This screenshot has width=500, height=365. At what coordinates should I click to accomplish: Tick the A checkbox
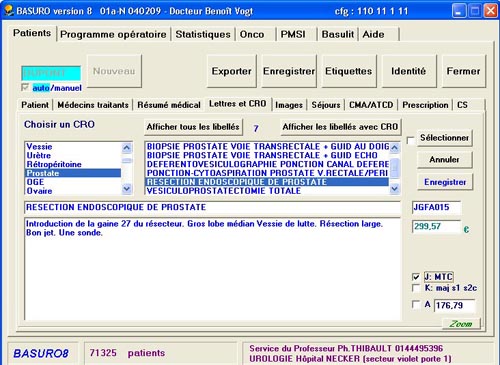[x=416, y=304]
